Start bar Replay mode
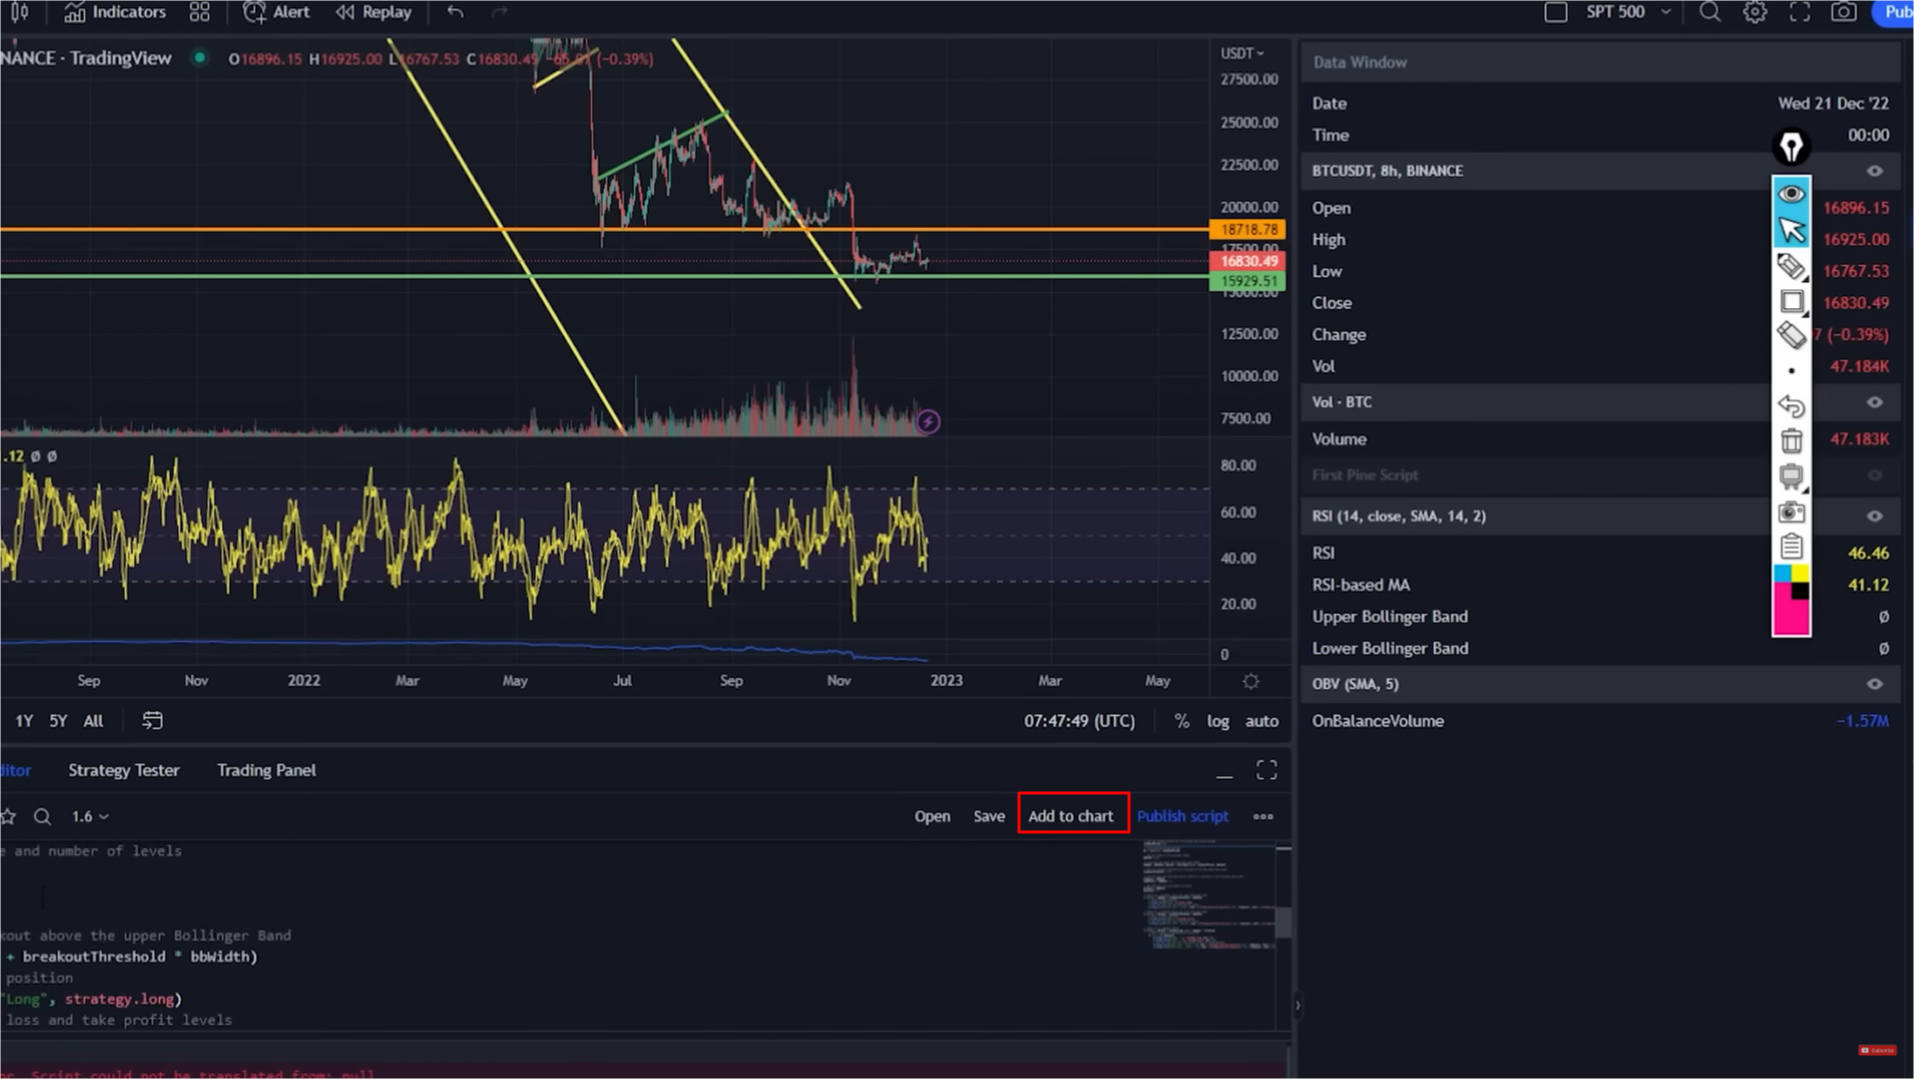 click(374, 12)
